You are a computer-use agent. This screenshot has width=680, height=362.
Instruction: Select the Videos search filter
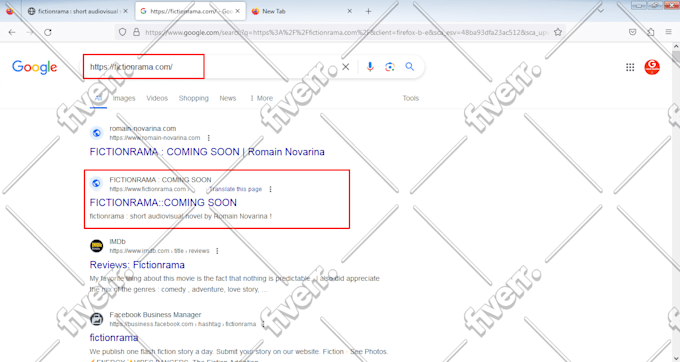point(157,98)
